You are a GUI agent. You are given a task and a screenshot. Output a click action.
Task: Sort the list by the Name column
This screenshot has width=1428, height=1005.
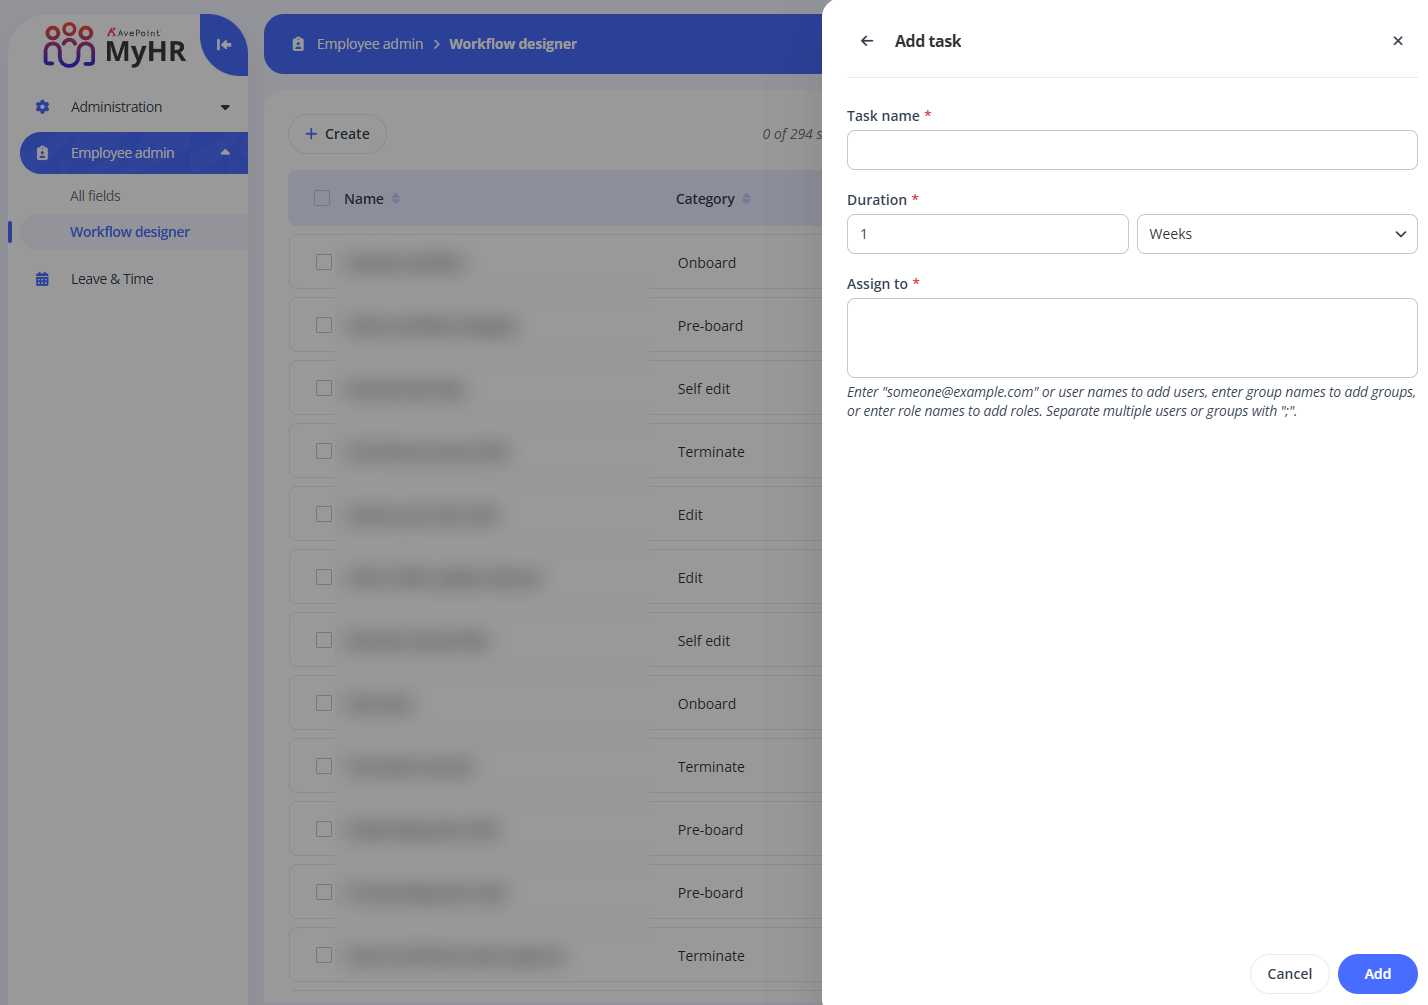tap(396, 199)
